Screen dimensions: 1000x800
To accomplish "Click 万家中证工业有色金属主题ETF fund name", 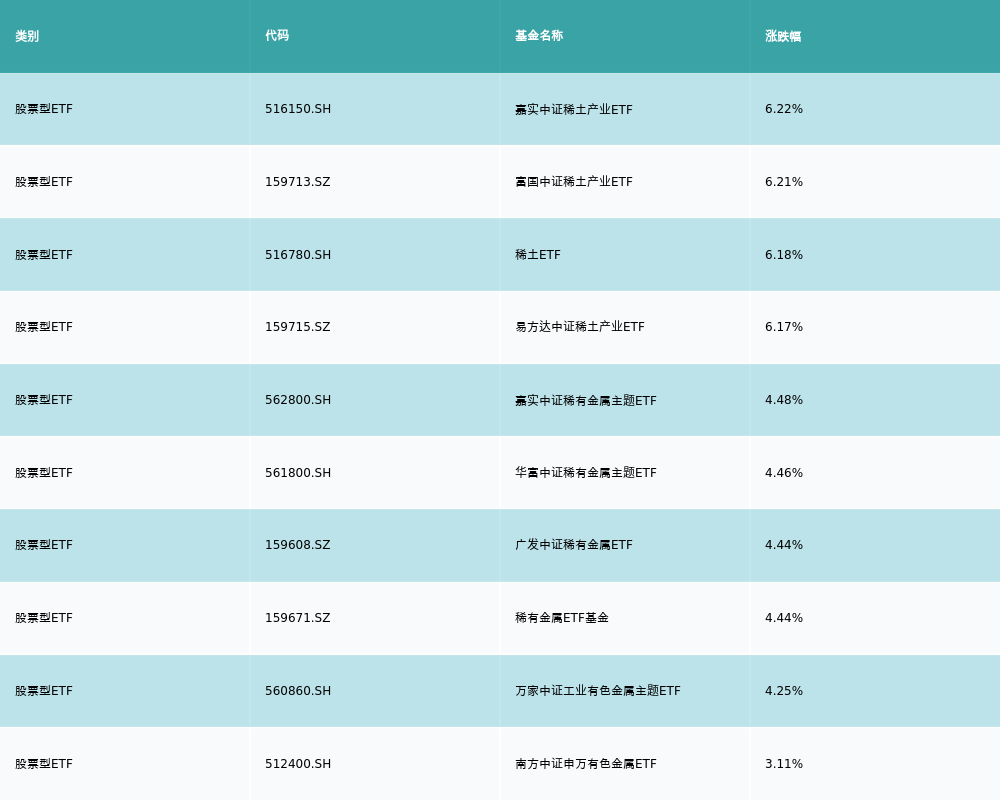I will (598, 691).
